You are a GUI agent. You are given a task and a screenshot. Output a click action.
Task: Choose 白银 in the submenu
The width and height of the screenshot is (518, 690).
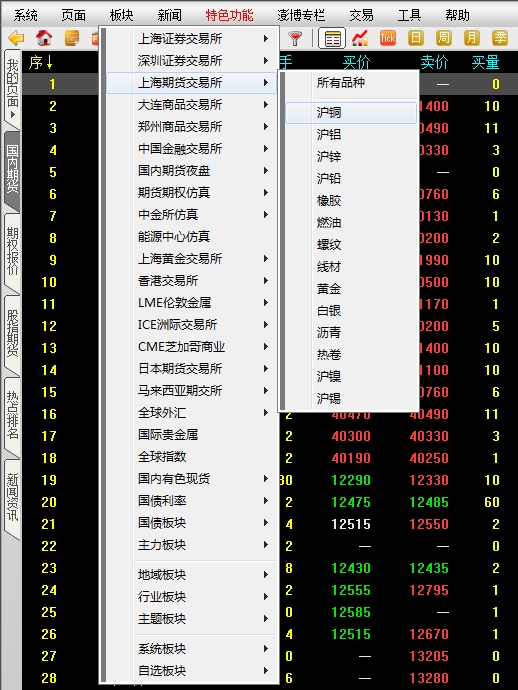351,311
